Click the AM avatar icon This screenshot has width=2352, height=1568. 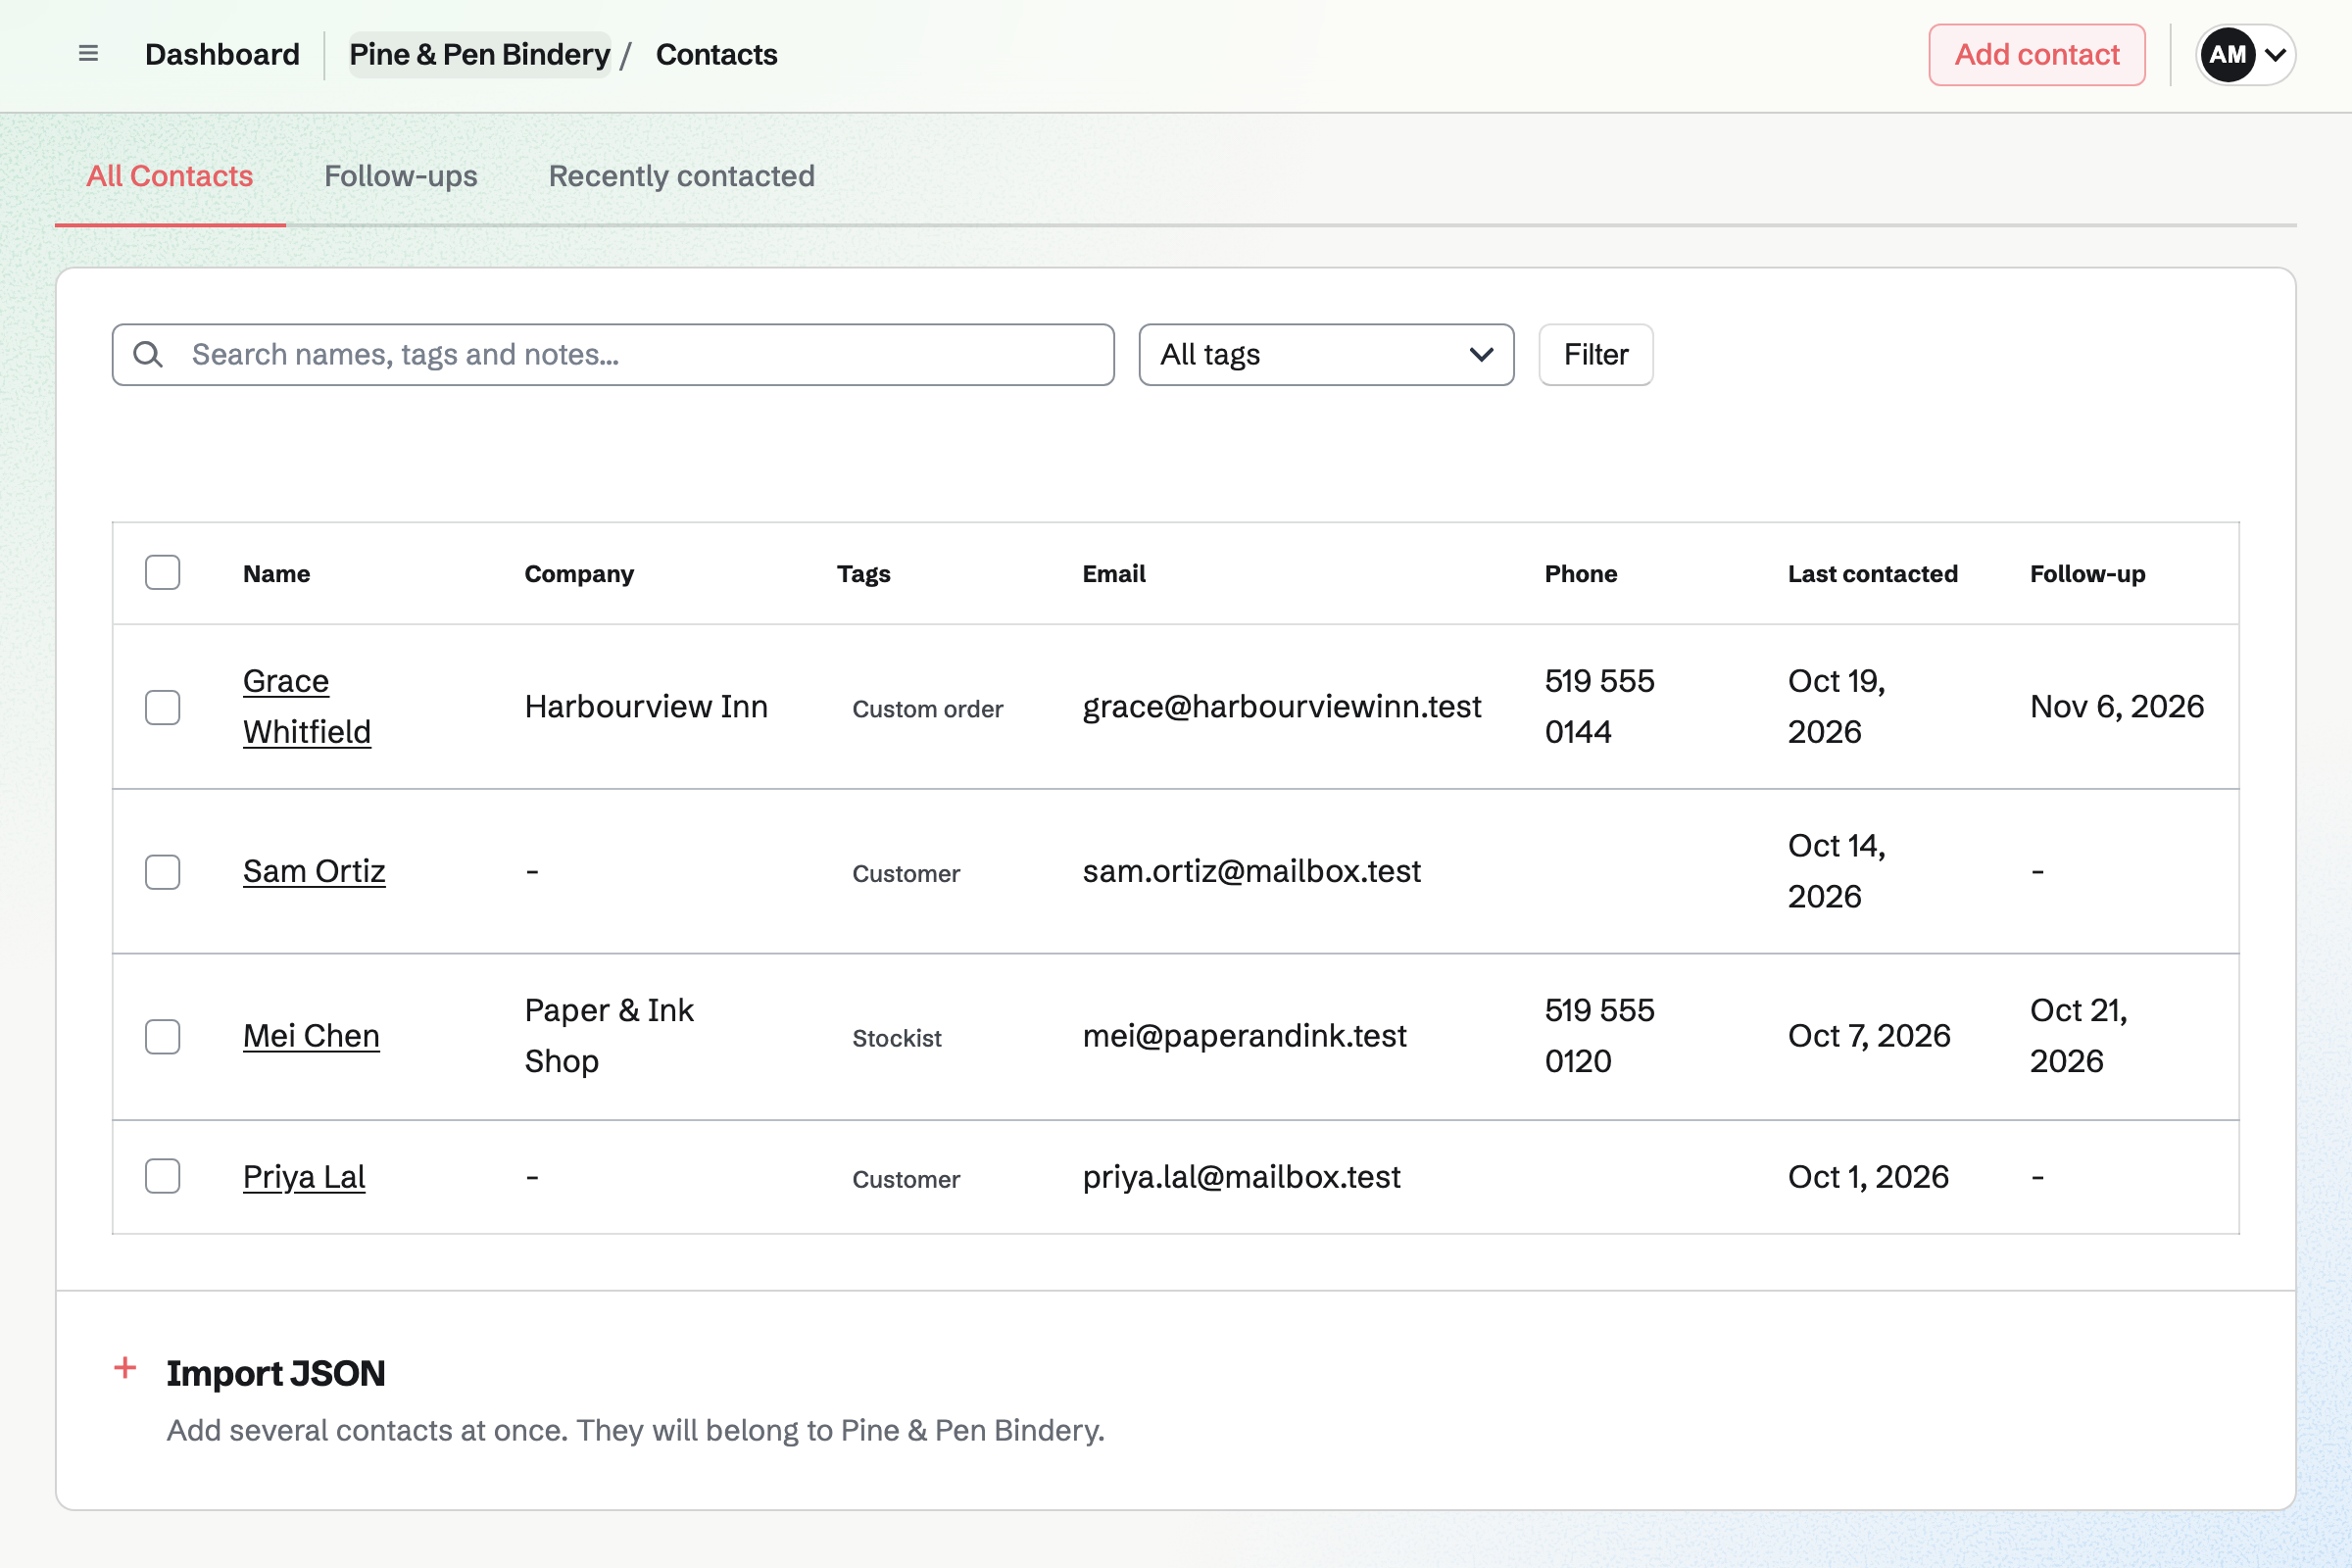click(x=2227, y=54)
